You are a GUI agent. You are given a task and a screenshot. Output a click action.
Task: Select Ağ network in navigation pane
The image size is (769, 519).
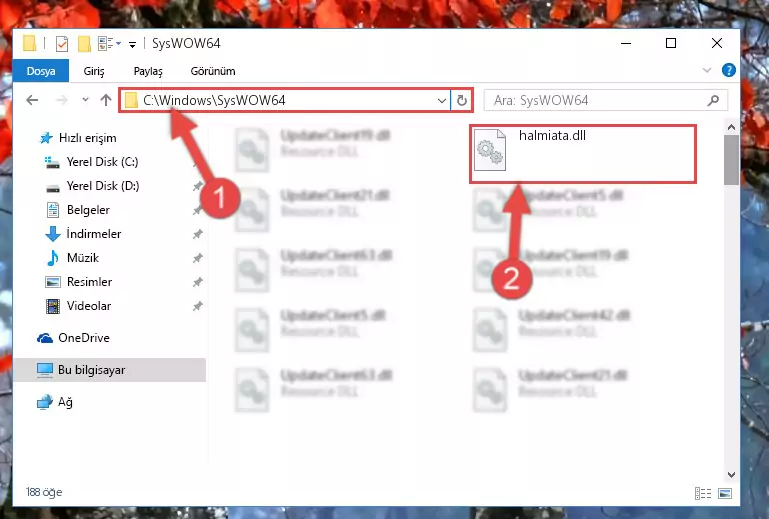55,402
